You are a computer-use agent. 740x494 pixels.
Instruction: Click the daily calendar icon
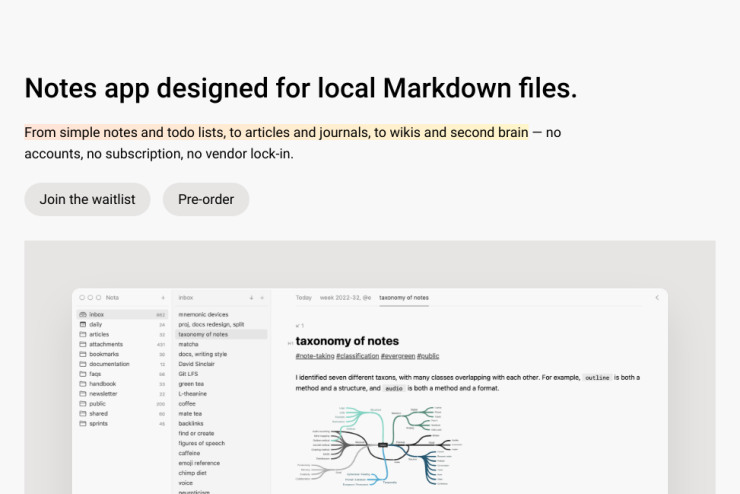(x=83, y=324)
